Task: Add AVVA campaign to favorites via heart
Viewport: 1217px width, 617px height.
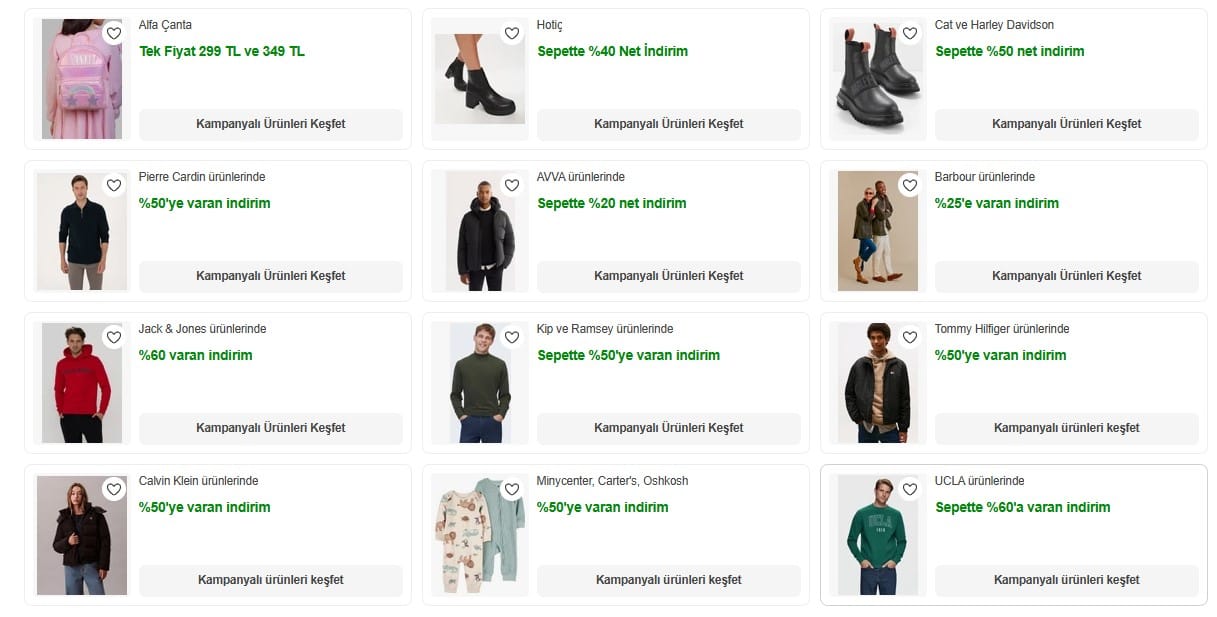Action: coord(512,185)
